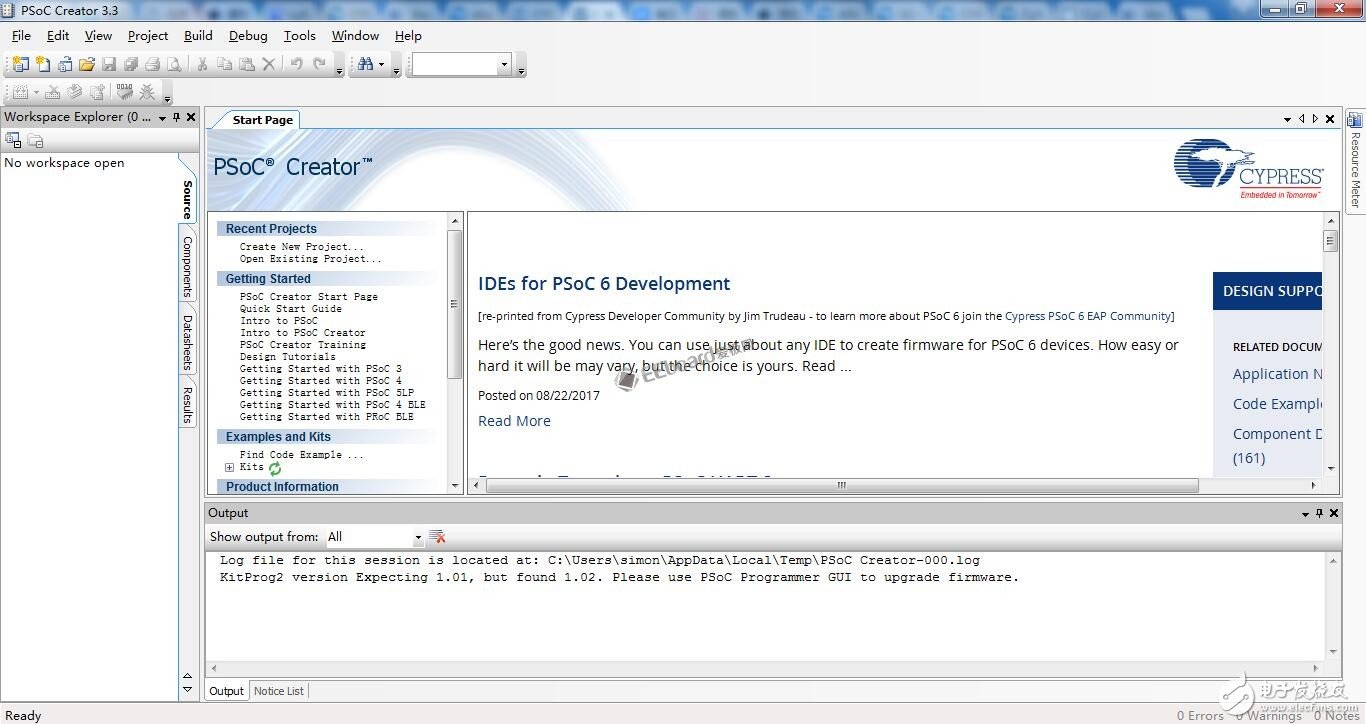1366x724 pixels.
Task: Click the Resource Meter side panel icon
Action: click(1355, 121)
